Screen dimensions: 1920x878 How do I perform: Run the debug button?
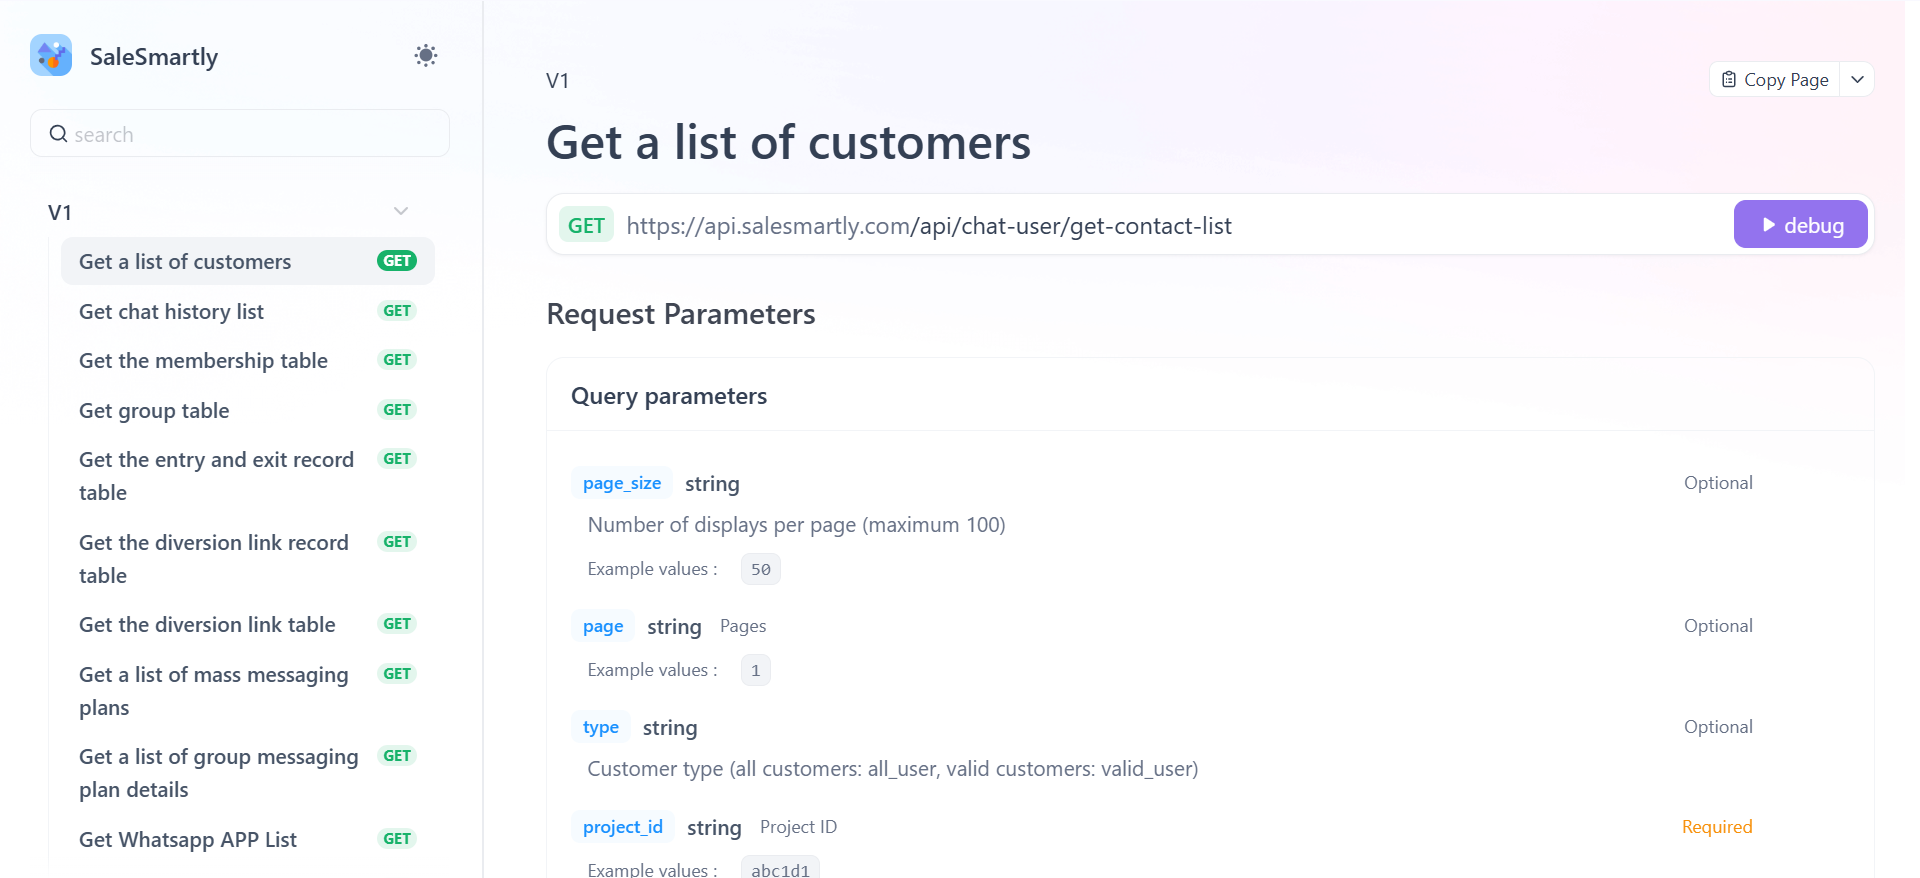tap(1801, 225)
